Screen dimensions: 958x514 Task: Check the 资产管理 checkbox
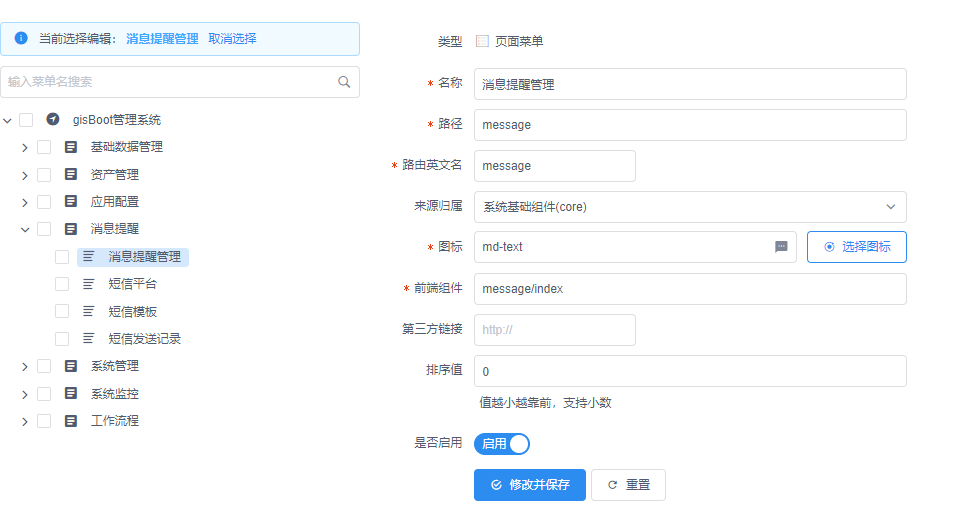[44, 175]
